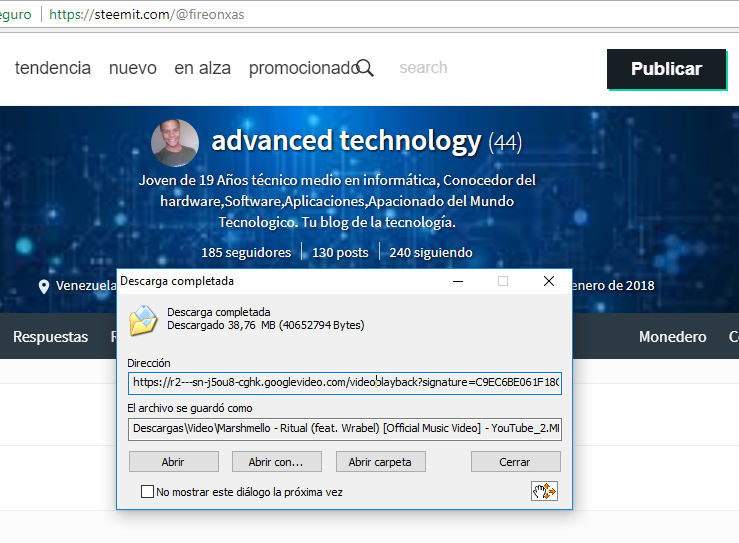The image size is (739, 543).
Task: Click the download folder icon in dialog
Action: [x=143, y=320]
